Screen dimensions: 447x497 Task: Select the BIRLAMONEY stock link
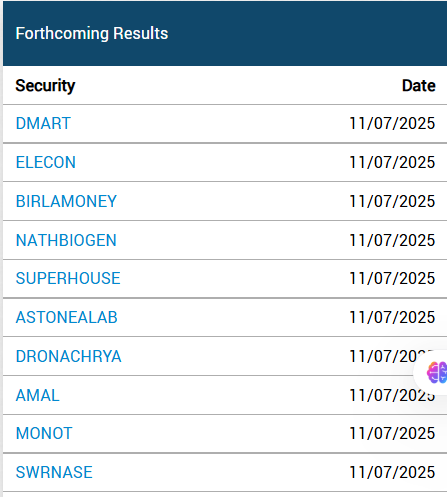pos(66,201)
